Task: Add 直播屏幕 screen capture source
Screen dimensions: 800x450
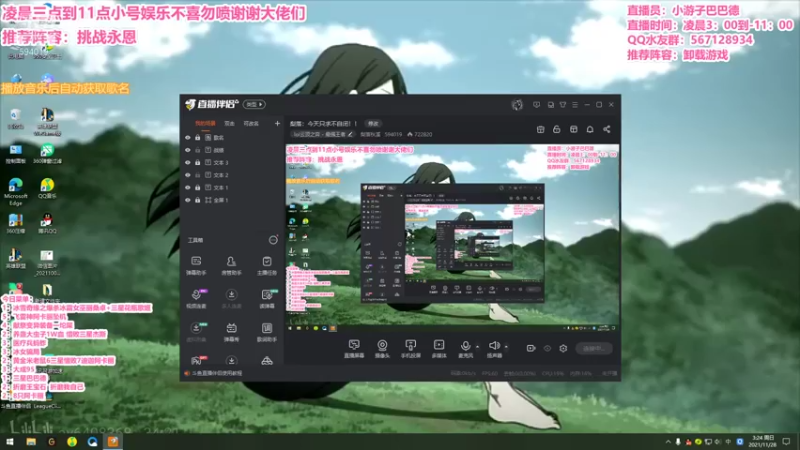Action: [x=354, y=349]
